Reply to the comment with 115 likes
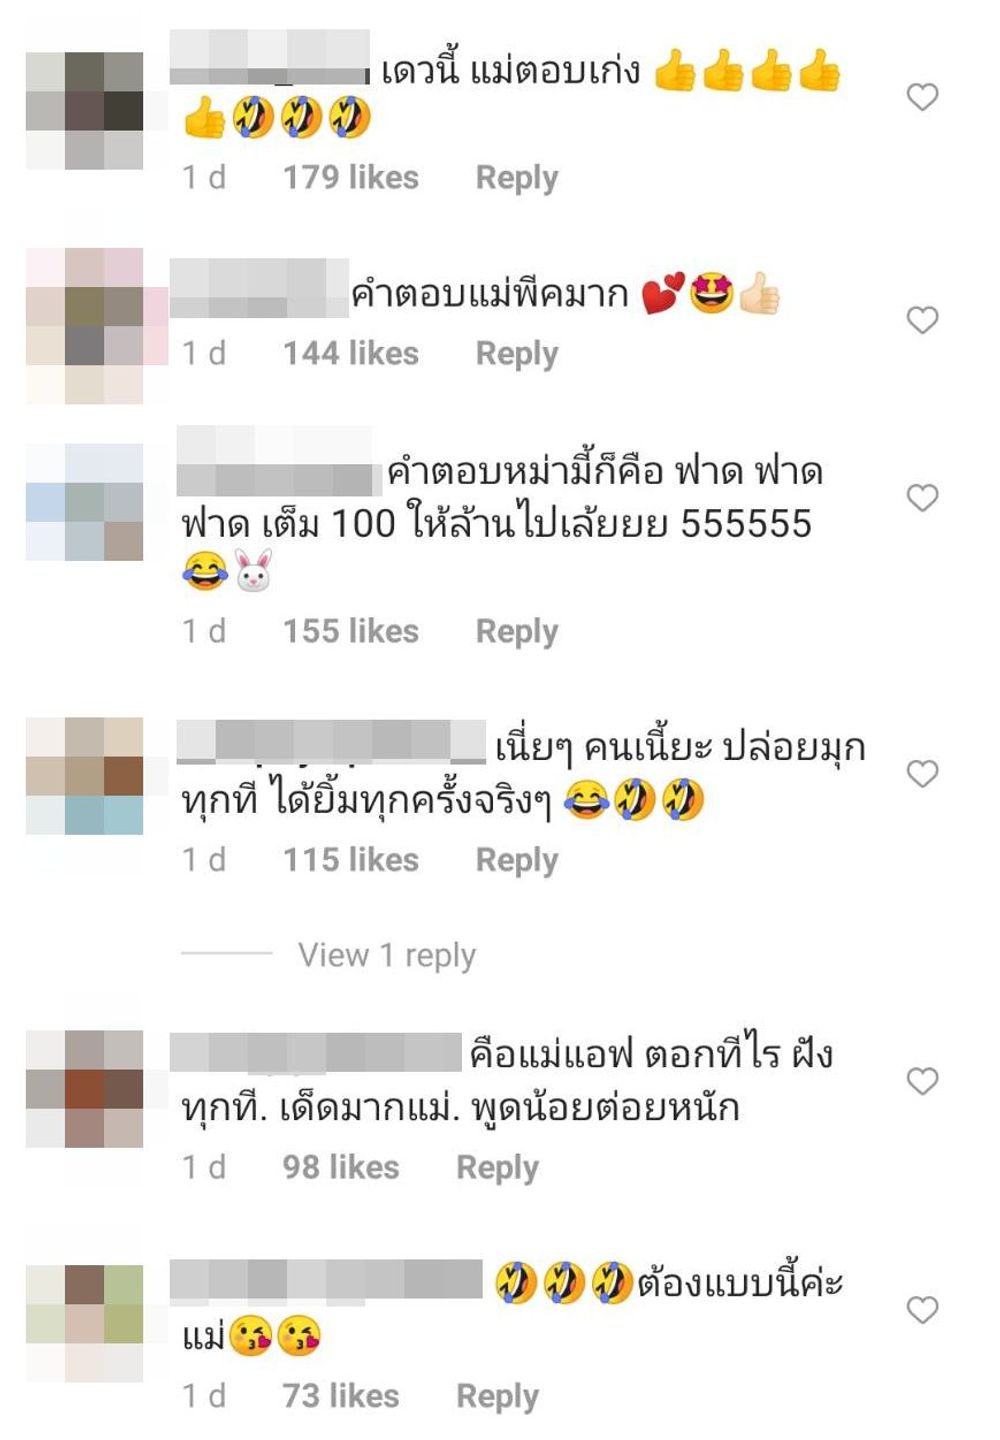 pyautogui.click(x=517, y=860)
